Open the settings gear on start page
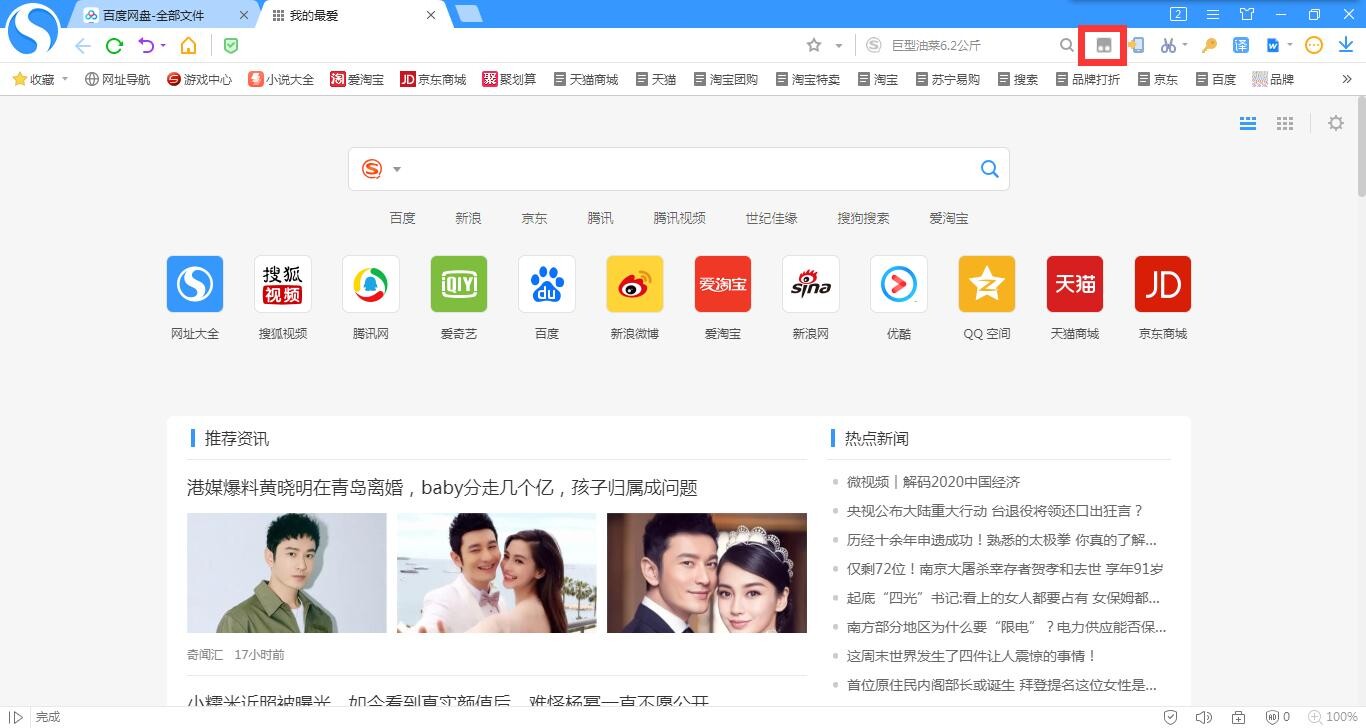 click(1336, 123)
